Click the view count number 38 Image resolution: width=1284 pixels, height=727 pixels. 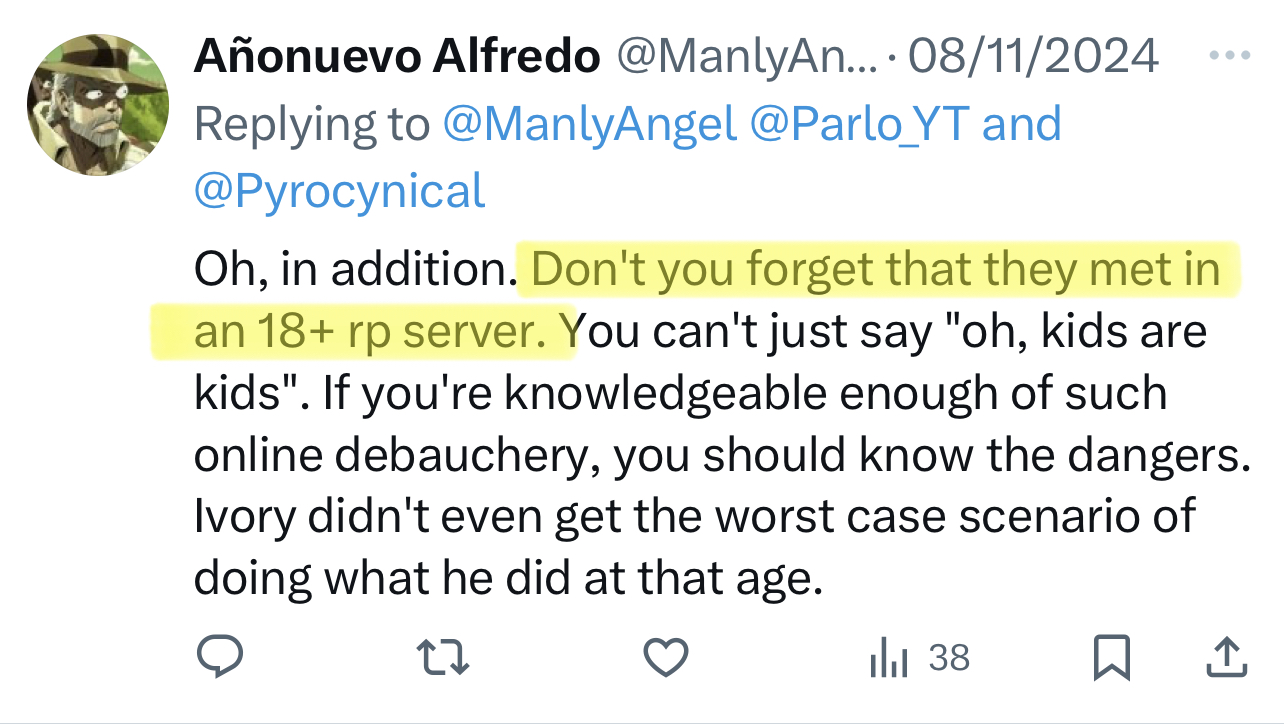point(949,657)
